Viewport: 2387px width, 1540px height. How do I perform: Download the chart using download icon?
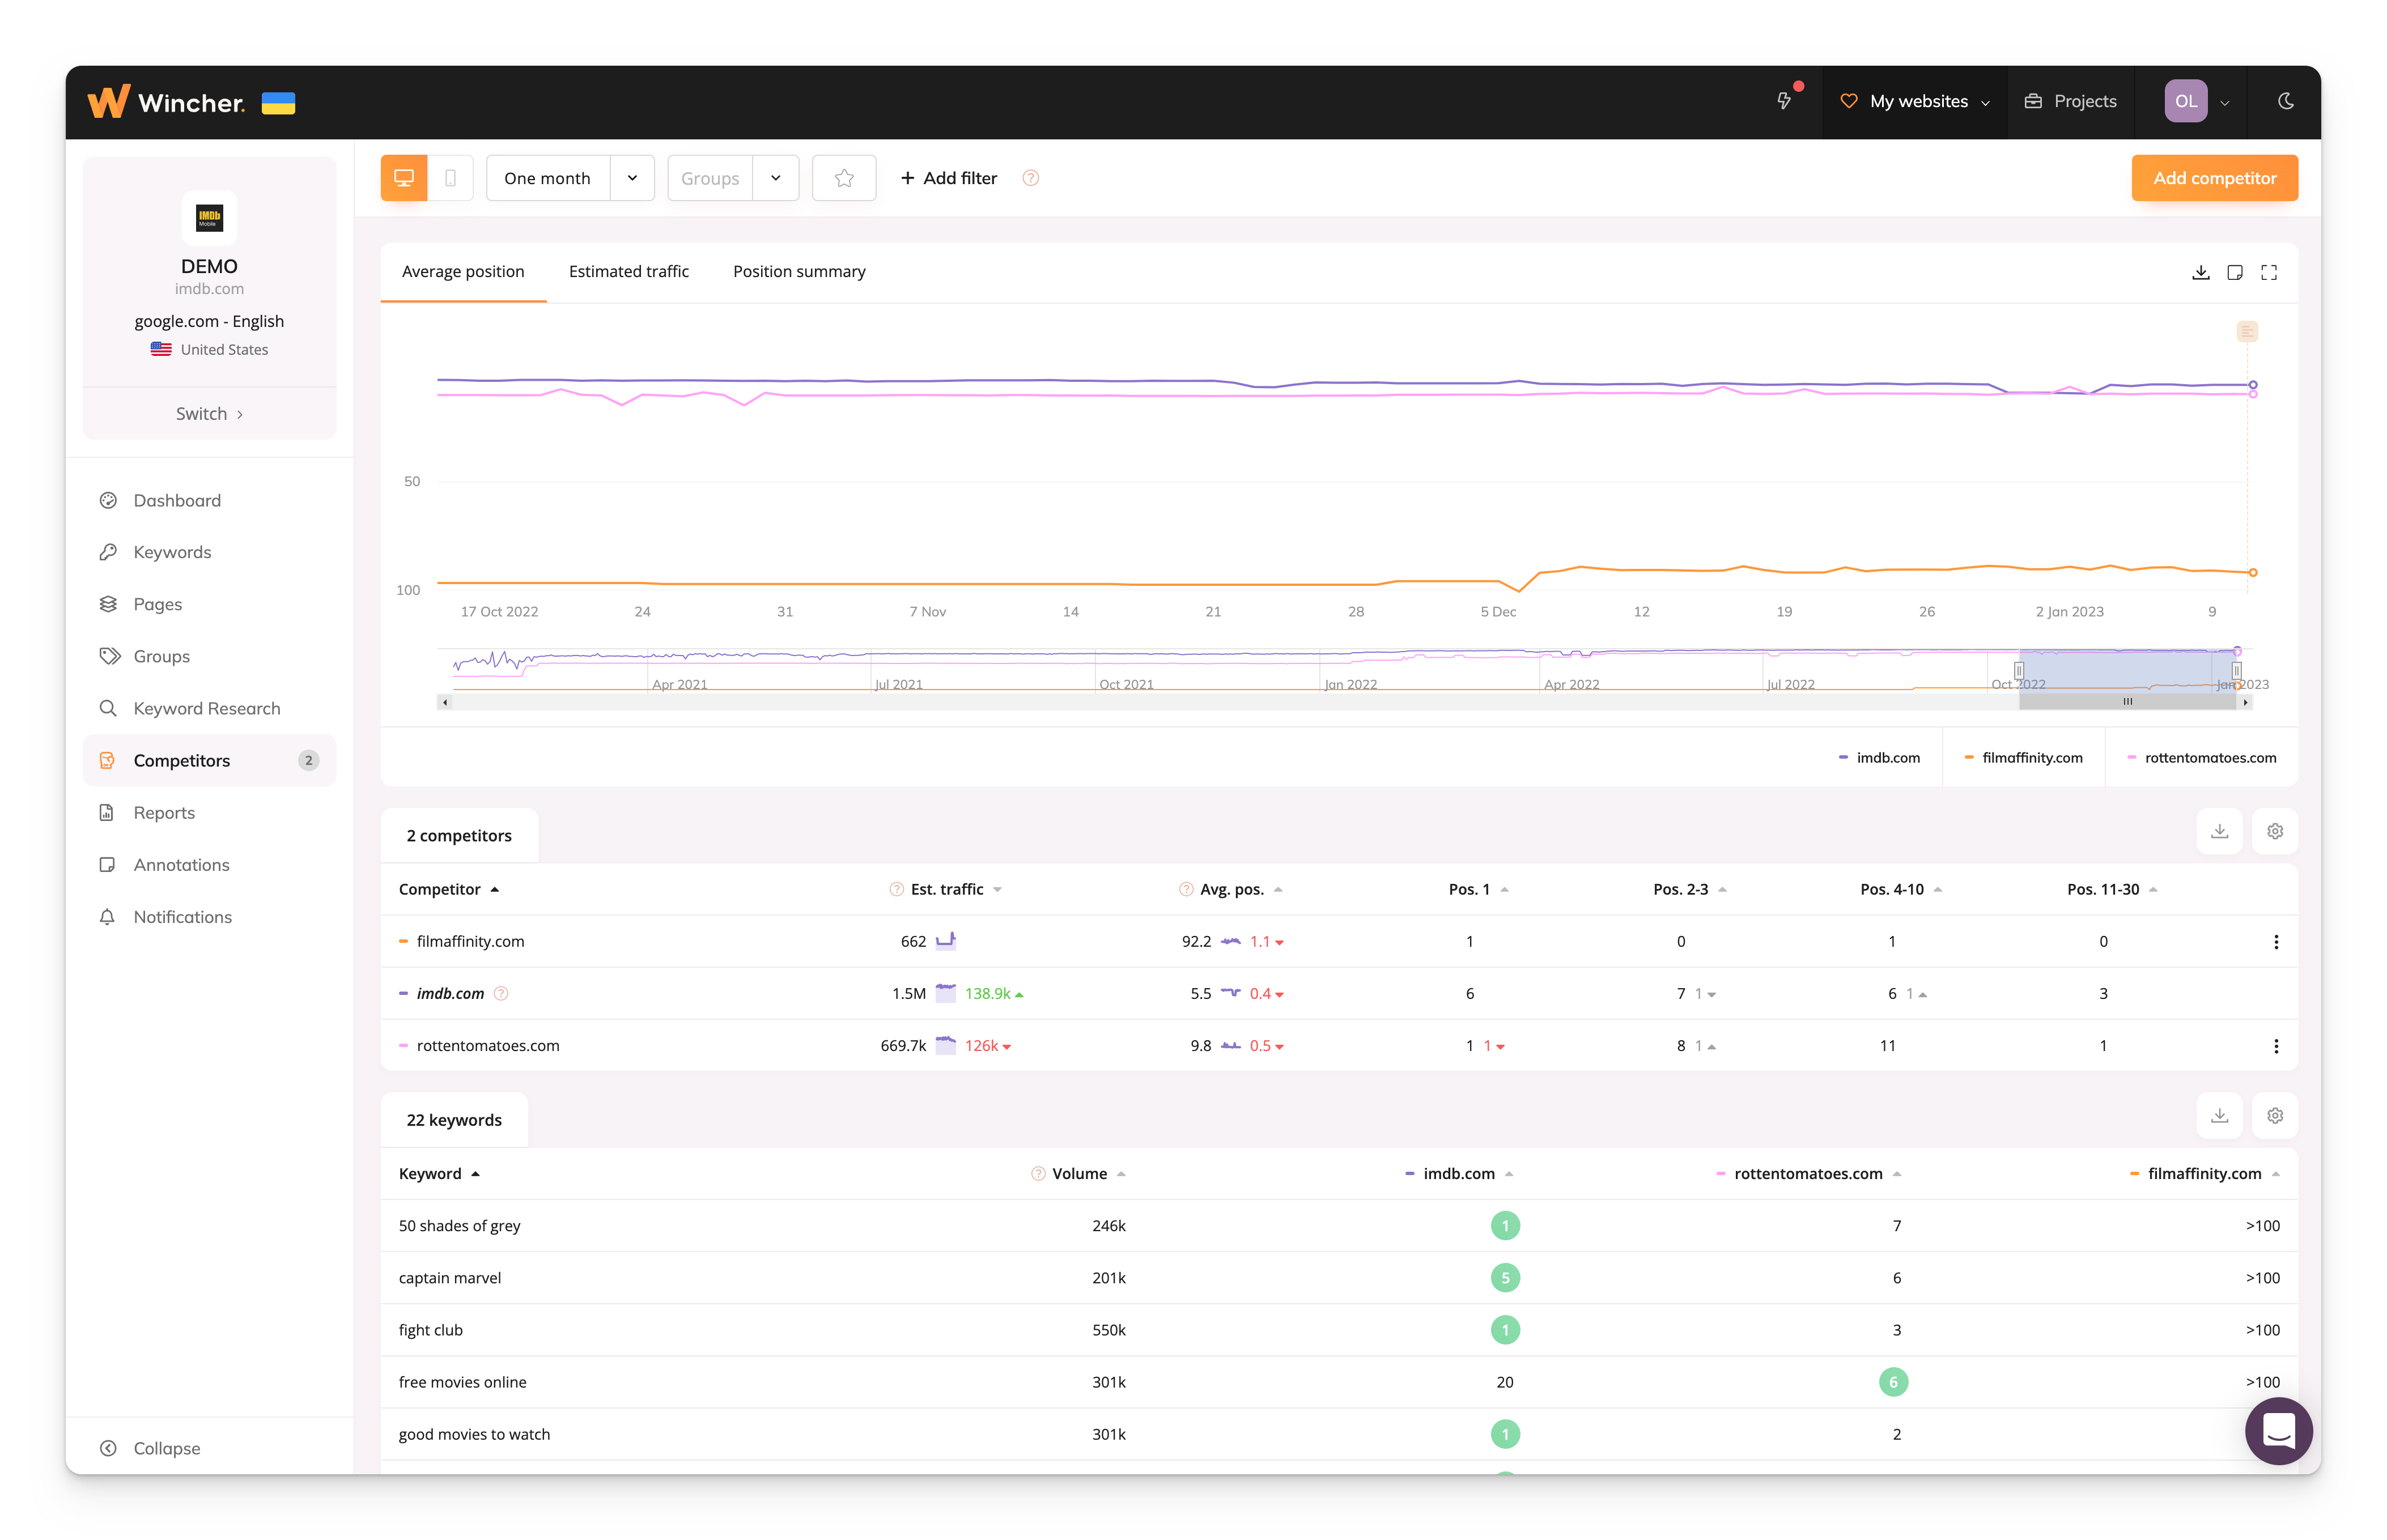2200,272
